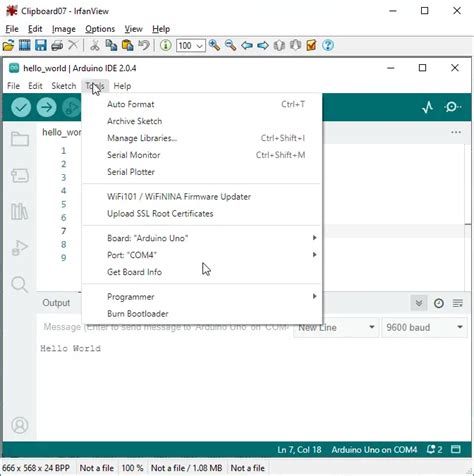The width and height of the screenshot is (474, 476).
Task: Select Archive Sketch menu entry
Action: (x=202, y=121)
